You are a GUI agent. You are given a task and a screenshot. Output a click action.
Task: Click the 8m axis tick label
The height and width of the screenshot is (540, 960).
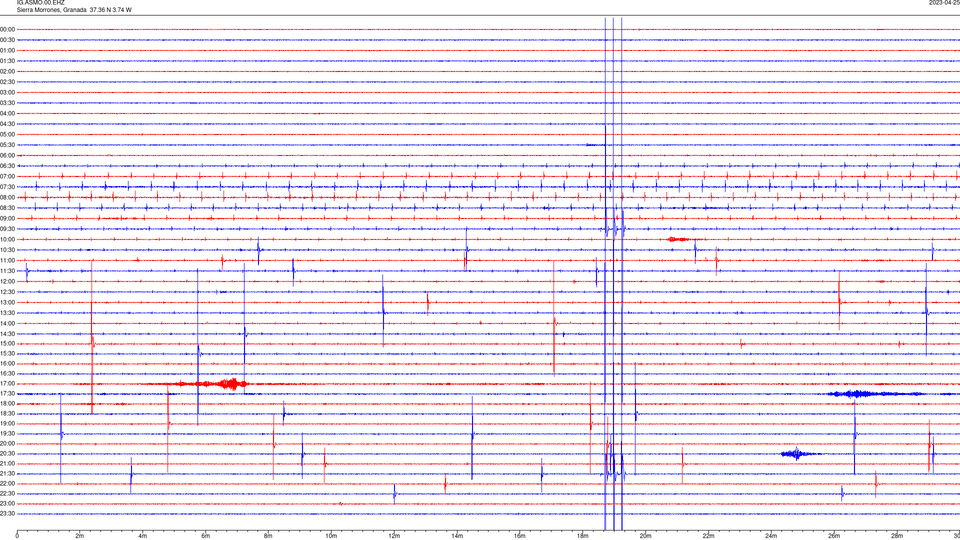[268, 536]
